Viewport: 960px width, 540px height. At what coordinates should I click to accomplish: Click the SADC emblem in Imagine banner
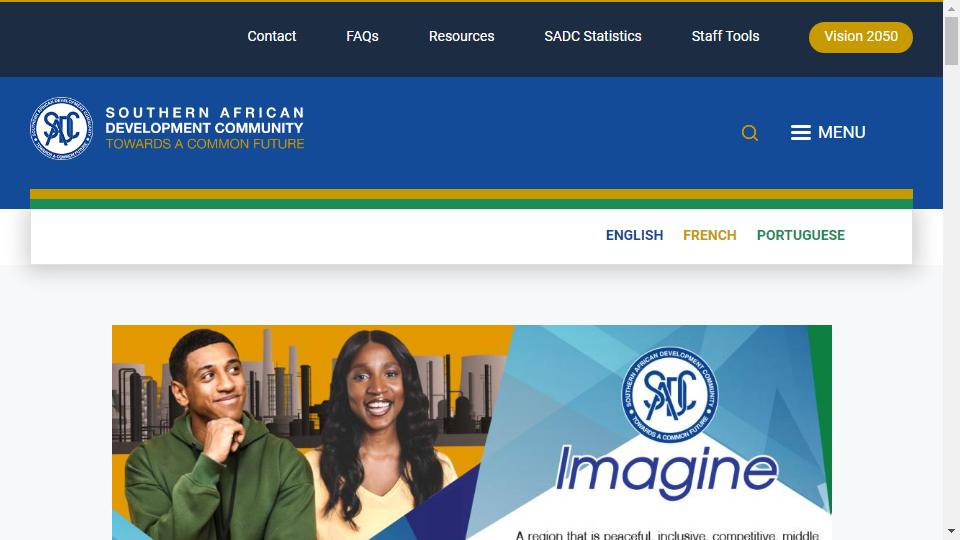[669, 395]
